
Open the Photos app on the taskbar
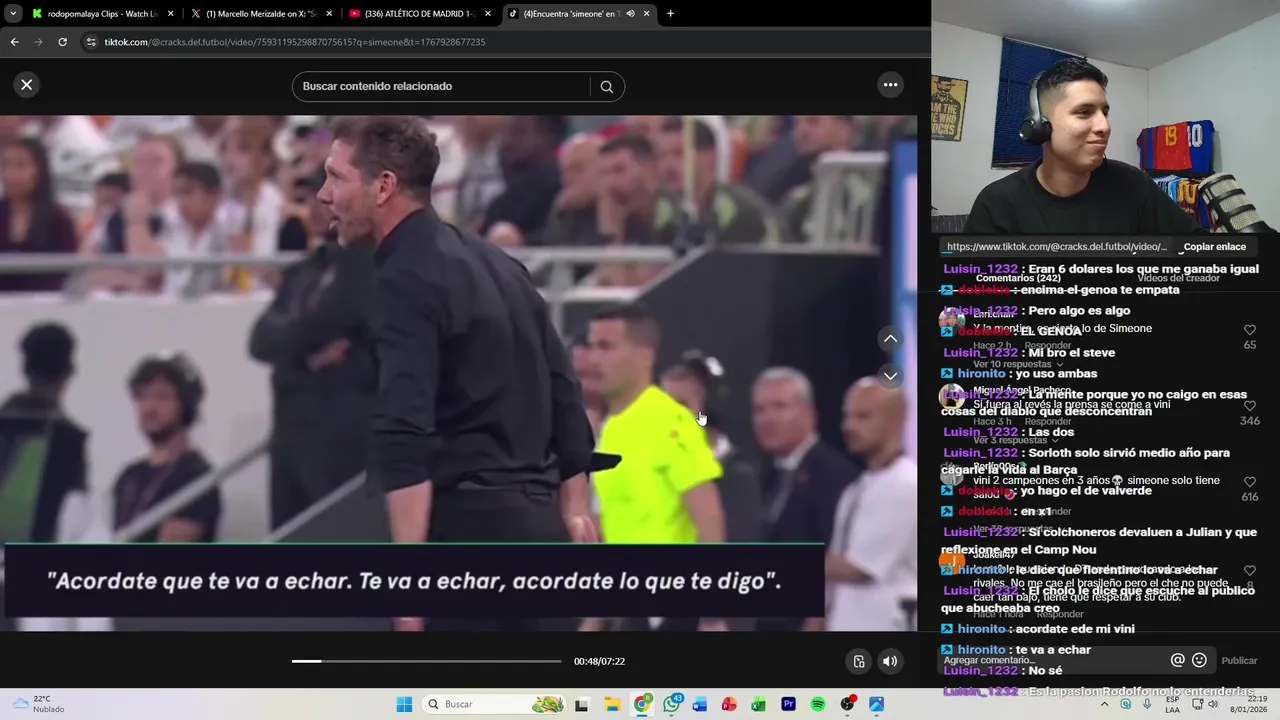876,704
